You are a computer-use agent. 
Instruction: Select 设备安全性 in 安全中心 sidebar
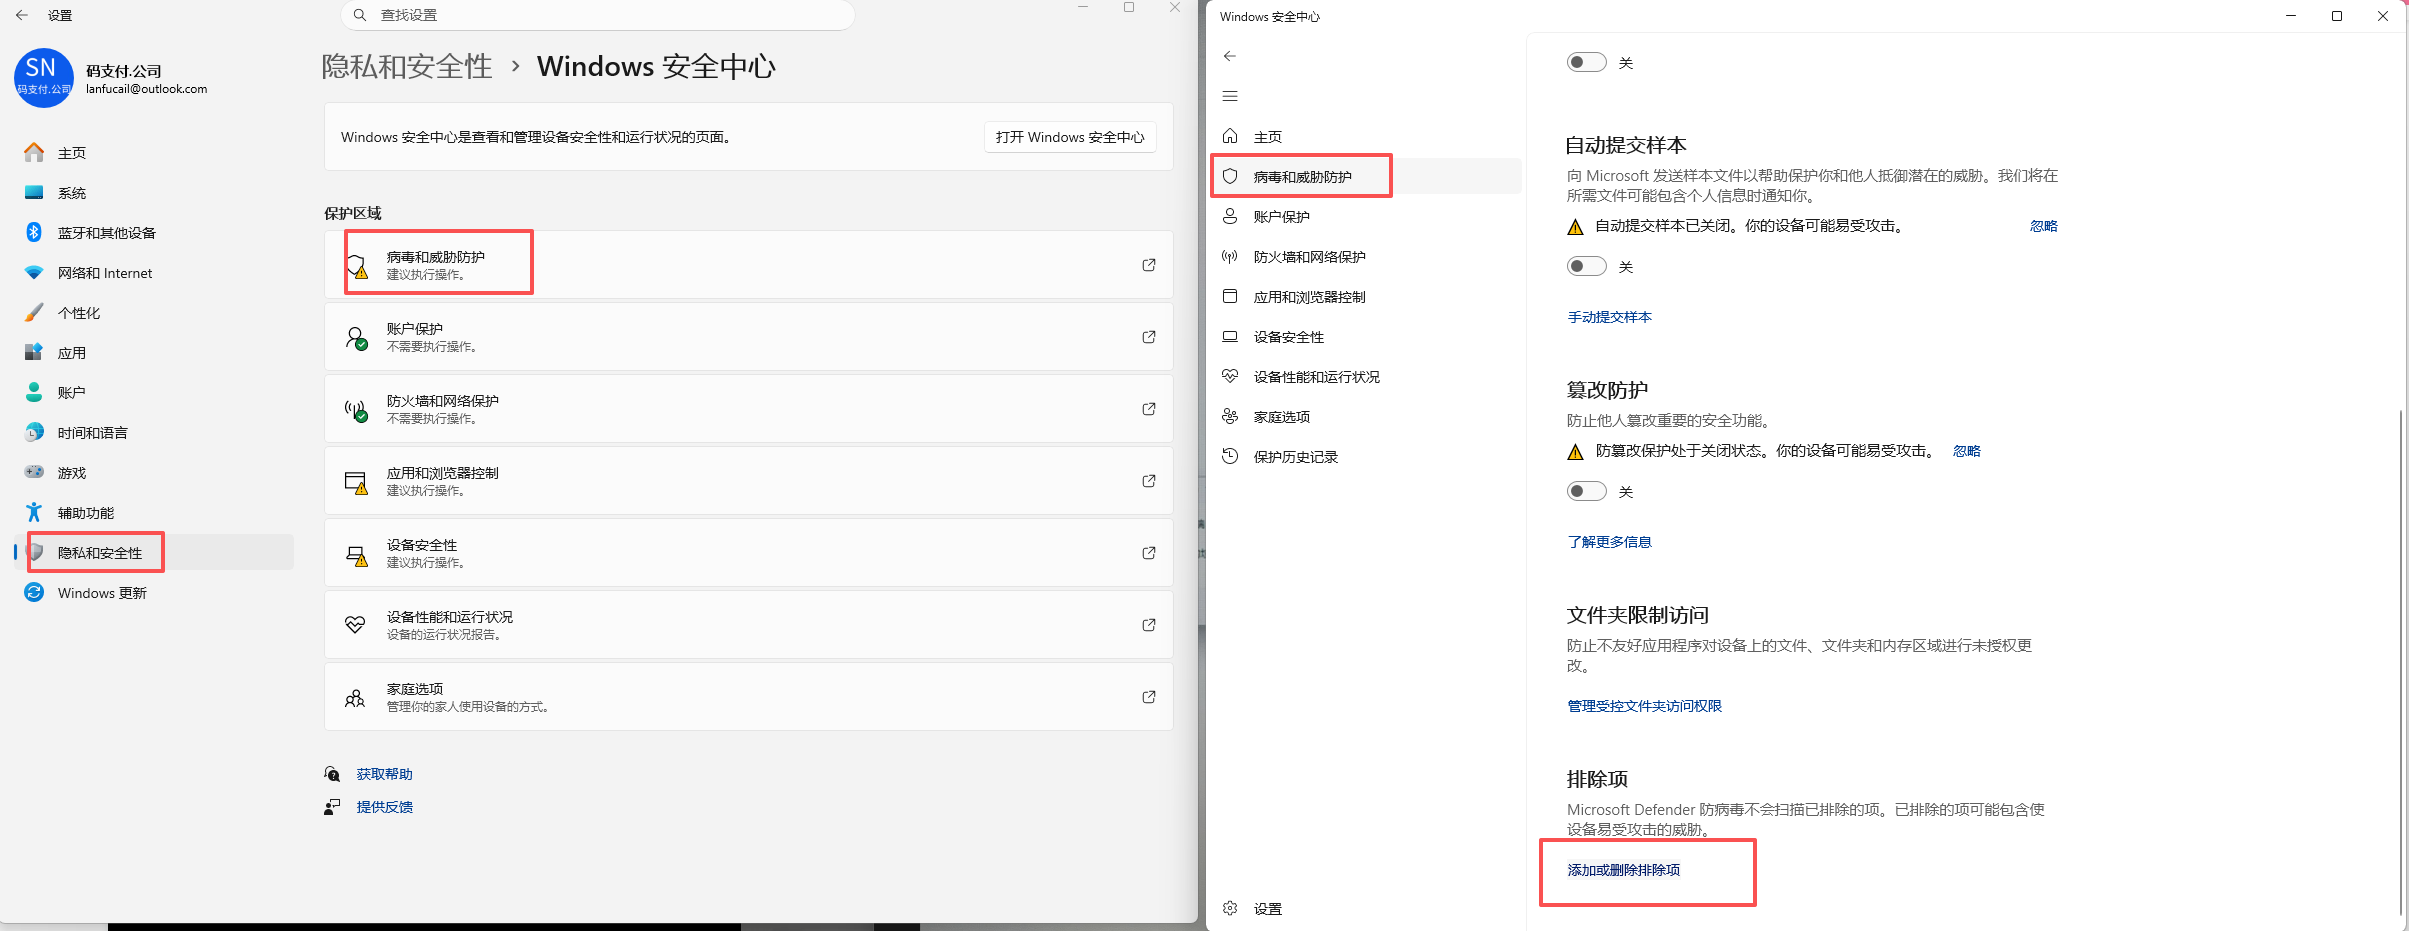1366,336
